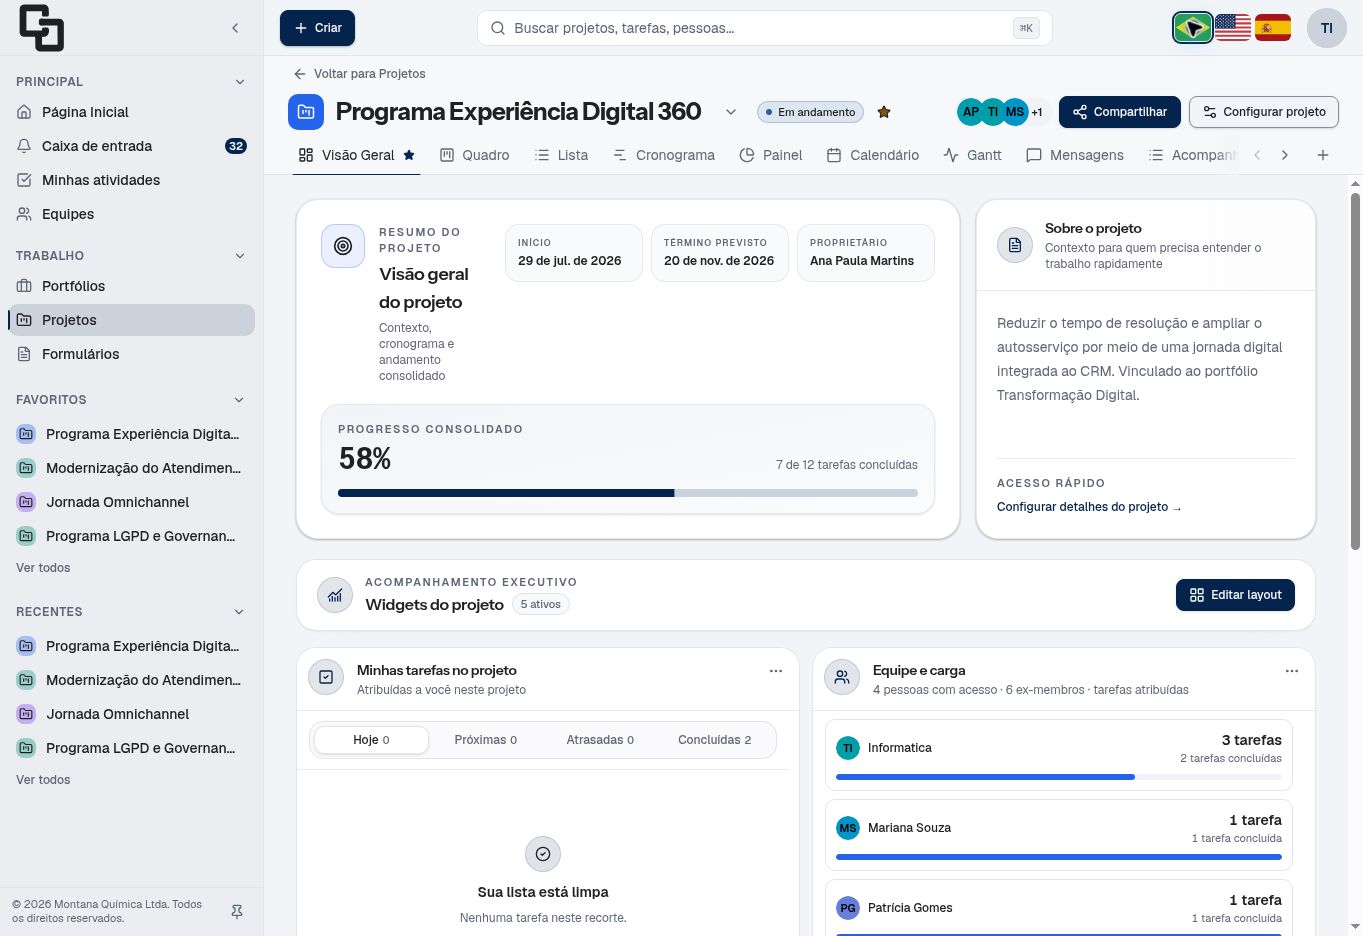
Task: Click the 58% consolidated progress bar
Action: [628, 493]
